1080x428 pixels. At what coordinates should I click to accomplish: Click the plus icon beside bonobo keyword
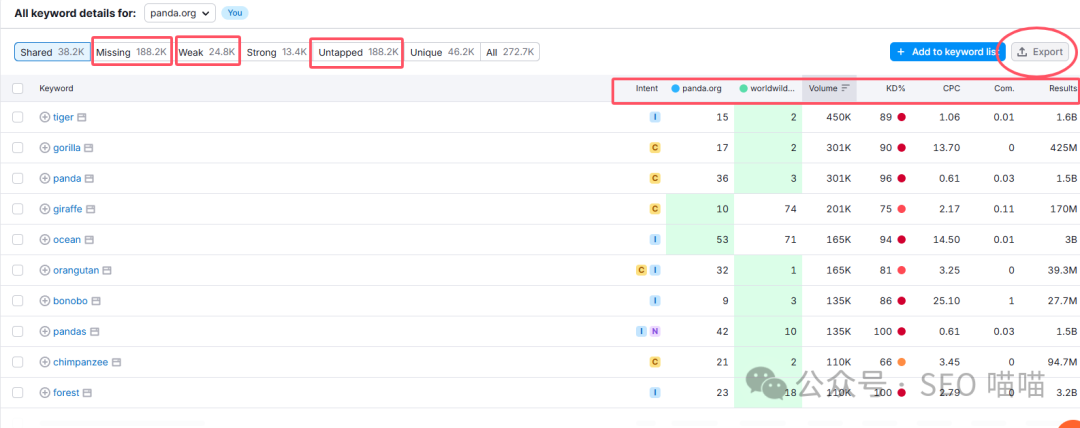click(44, 301)
